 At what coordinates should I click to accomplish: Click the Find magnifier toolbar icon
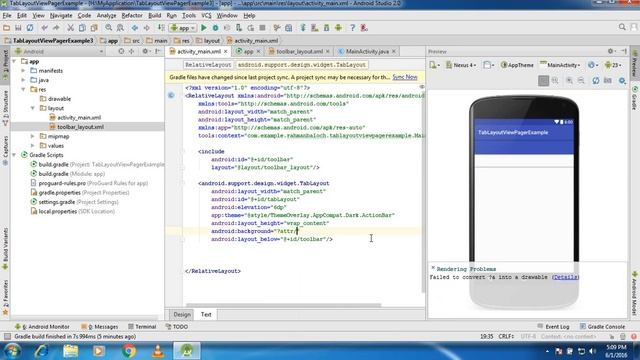[x=108, y=28]
